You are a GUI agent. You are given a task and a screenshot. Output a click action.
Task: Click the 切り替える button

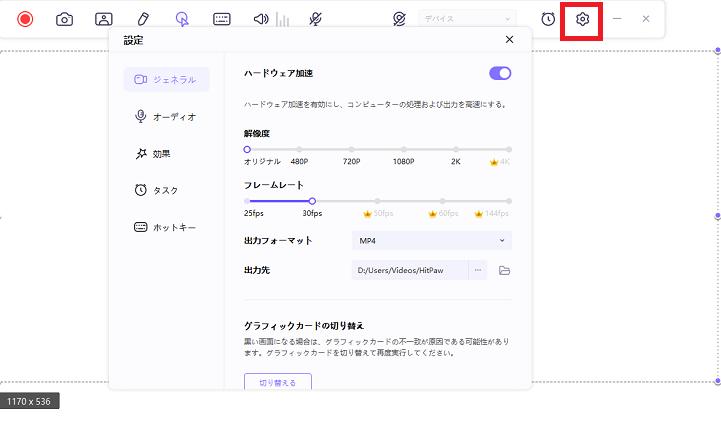(278, 382)
